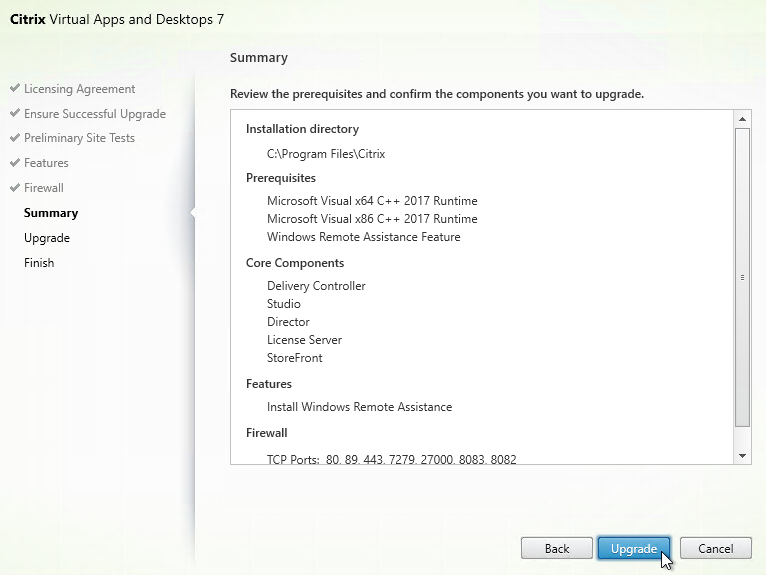
Task: Click the Upgrade button
Action: [x=634, y=549]
